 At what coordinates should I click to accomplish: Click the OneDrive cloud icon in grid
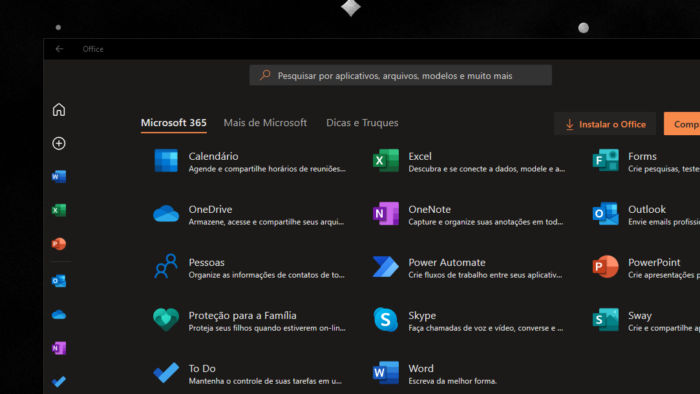[x=166, y=214]
